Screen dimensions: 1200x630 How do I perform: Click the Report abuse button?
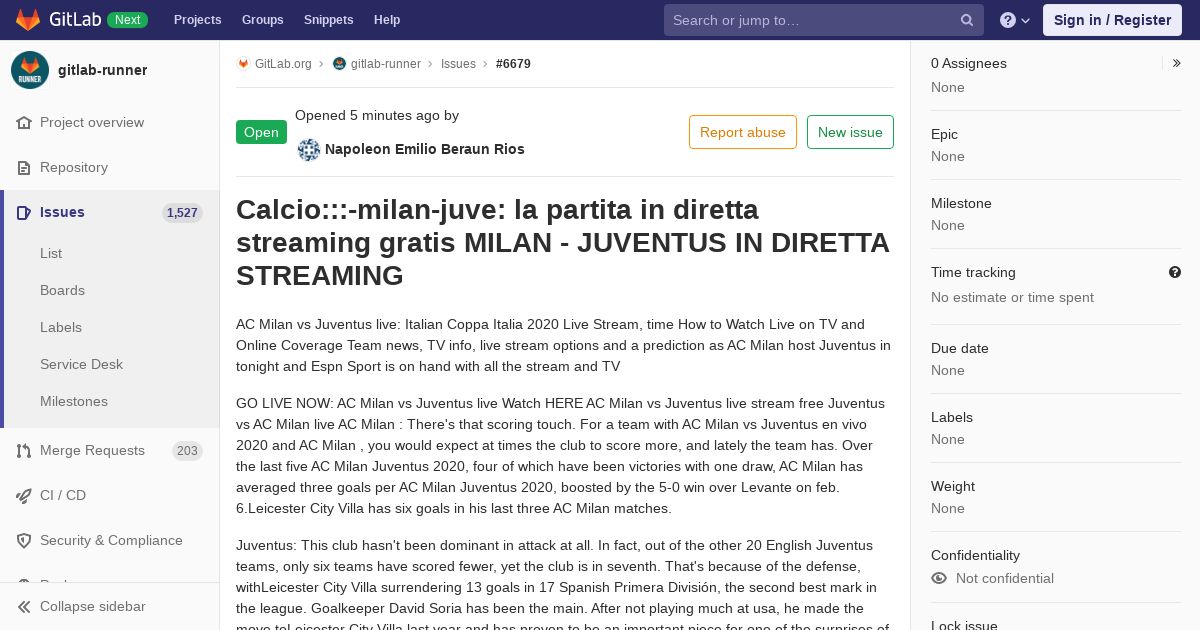(x=743, y=132)
